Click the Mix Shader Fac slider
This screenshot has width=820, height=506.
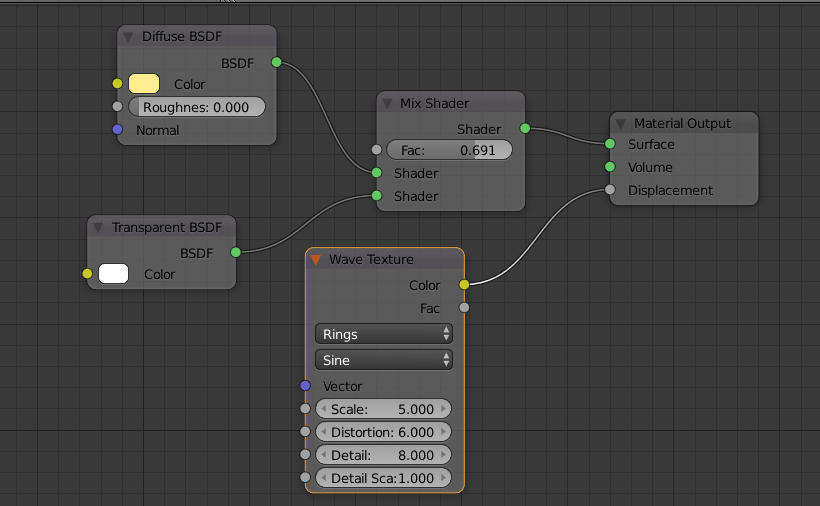click(x=449, y=150)
